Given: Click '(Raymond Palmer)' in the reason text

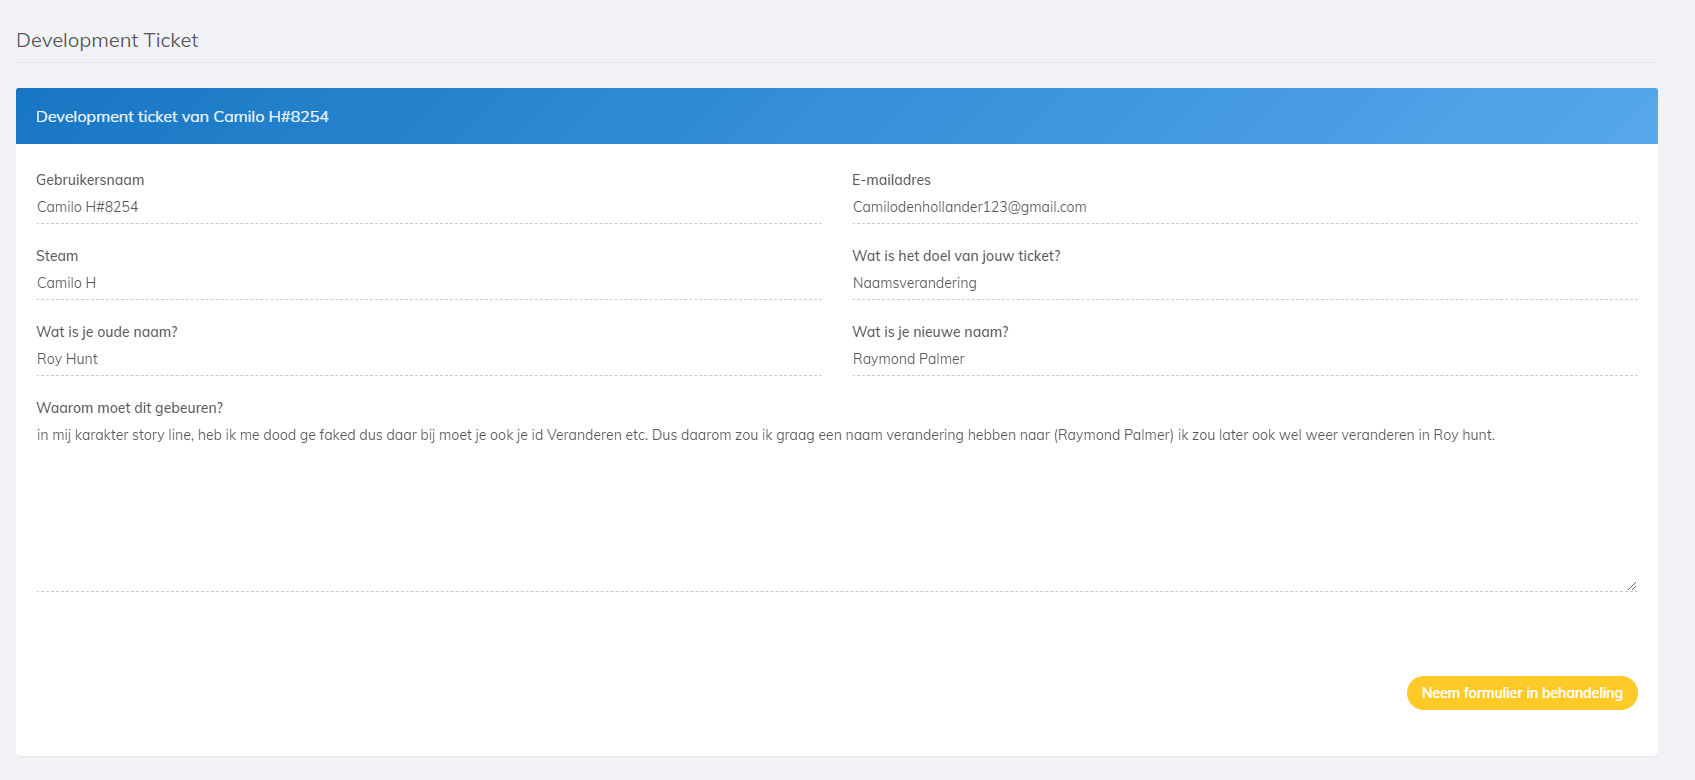Looking at the screenshot, I should pos(1113,435).
